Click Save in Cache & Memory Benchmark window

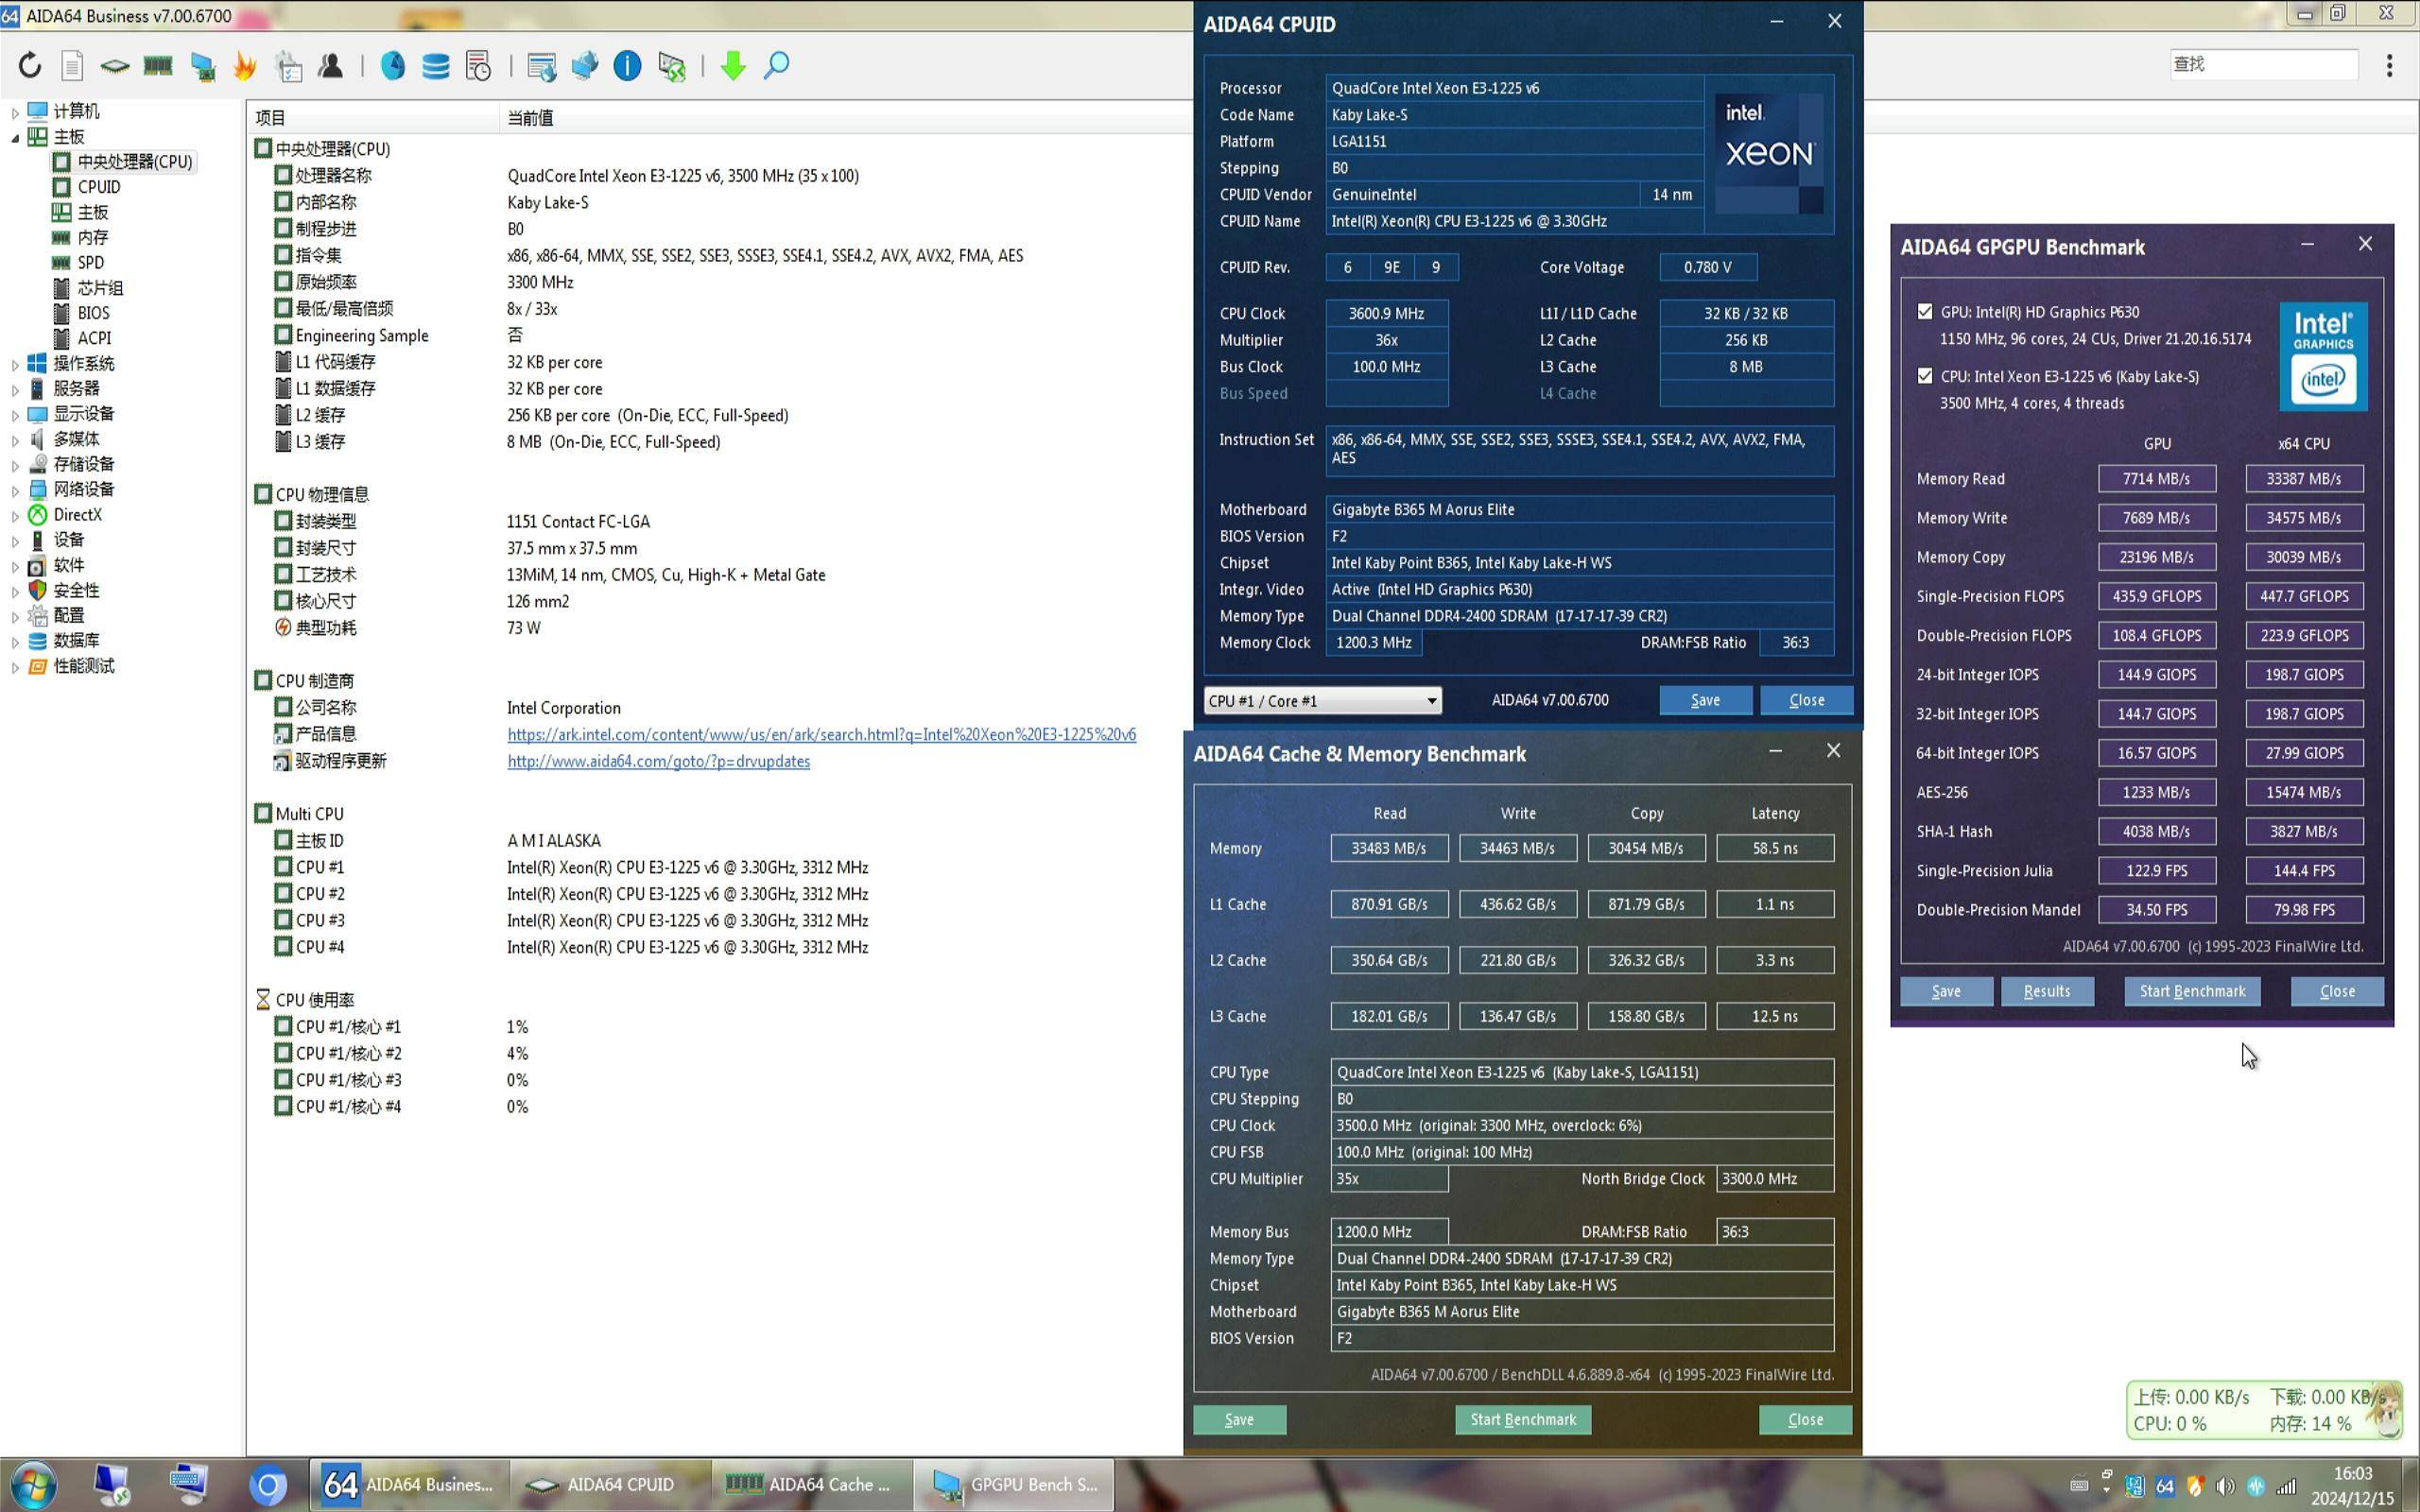pos(1239,1419)
